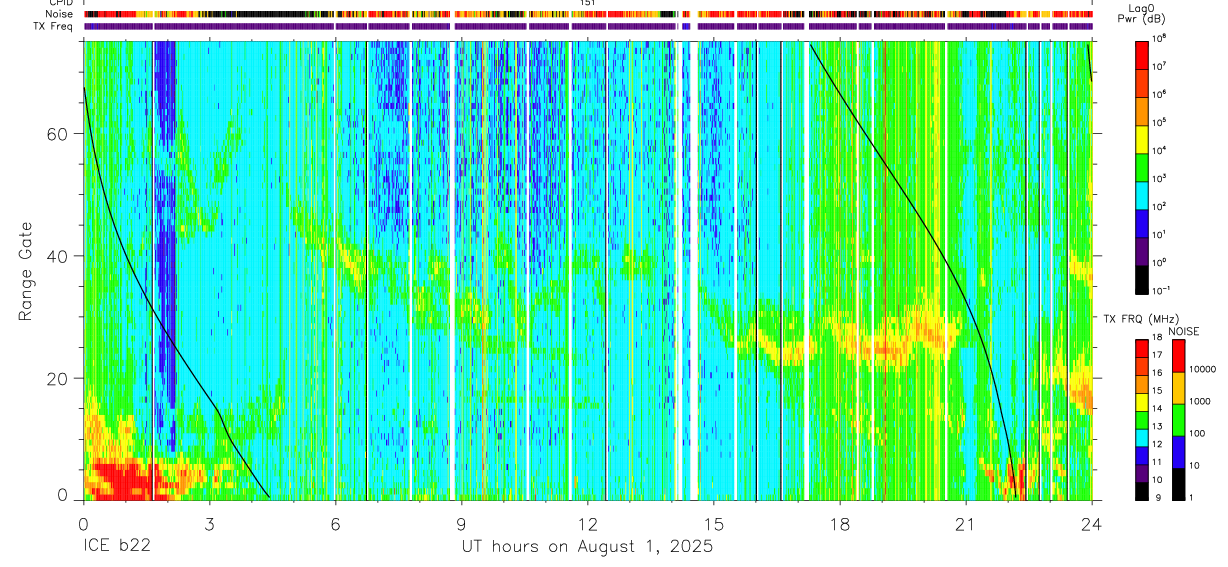The height and width of the screenshot is (567, 1228).
Task: Click the purple TX Freq strip above the plot
Action: pos(588,27)
